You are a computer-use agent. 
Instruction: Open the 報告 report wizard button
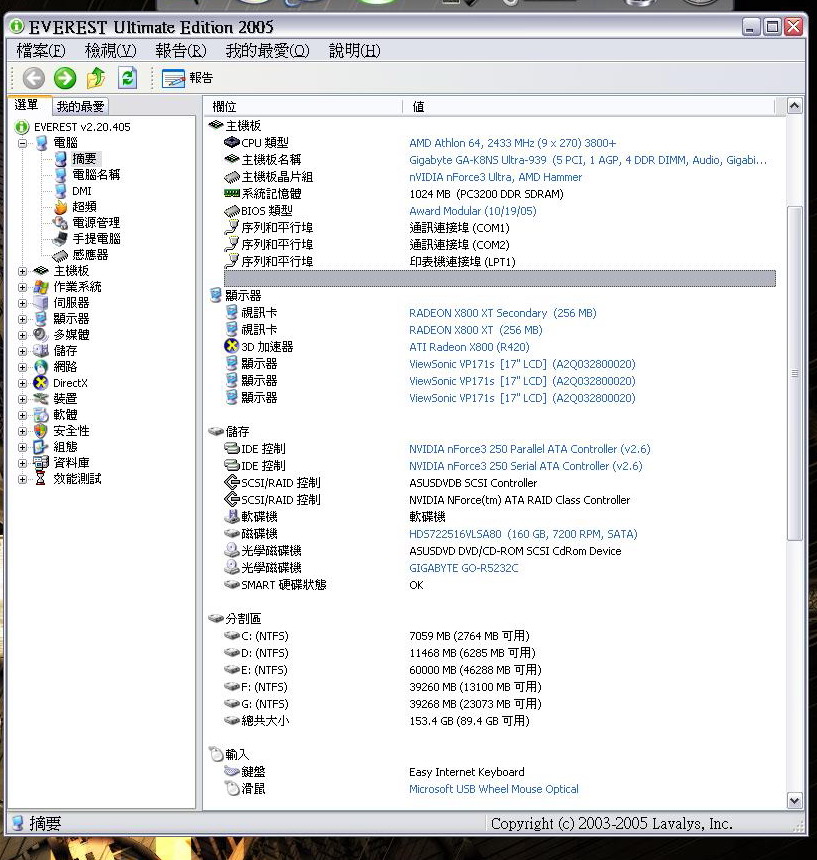[x=187, y=78]
